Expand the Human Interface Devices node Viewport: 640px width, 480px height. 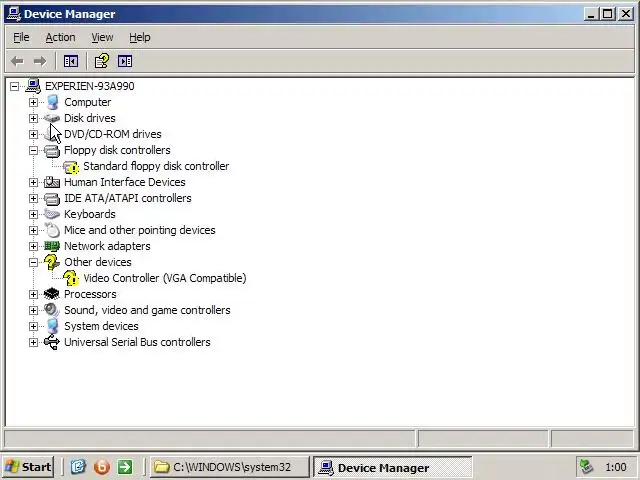pos(33,182)
